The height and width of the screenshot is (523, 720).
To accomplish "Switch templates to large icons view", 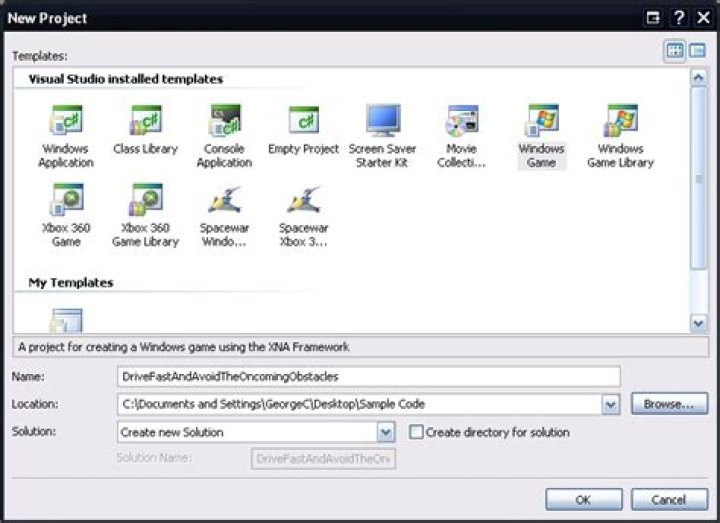I will click(x=675, y=51).
